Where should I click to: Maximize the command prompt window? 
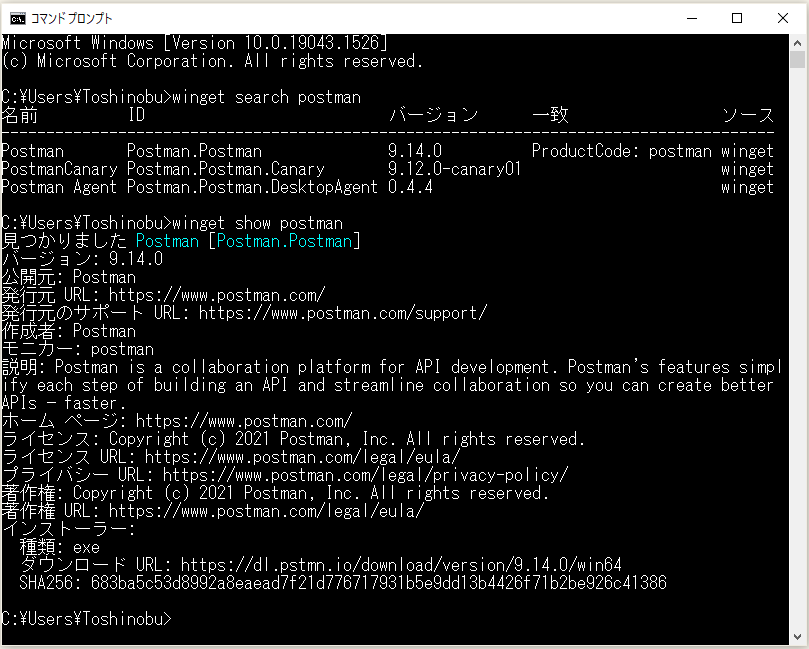(737, 17)
